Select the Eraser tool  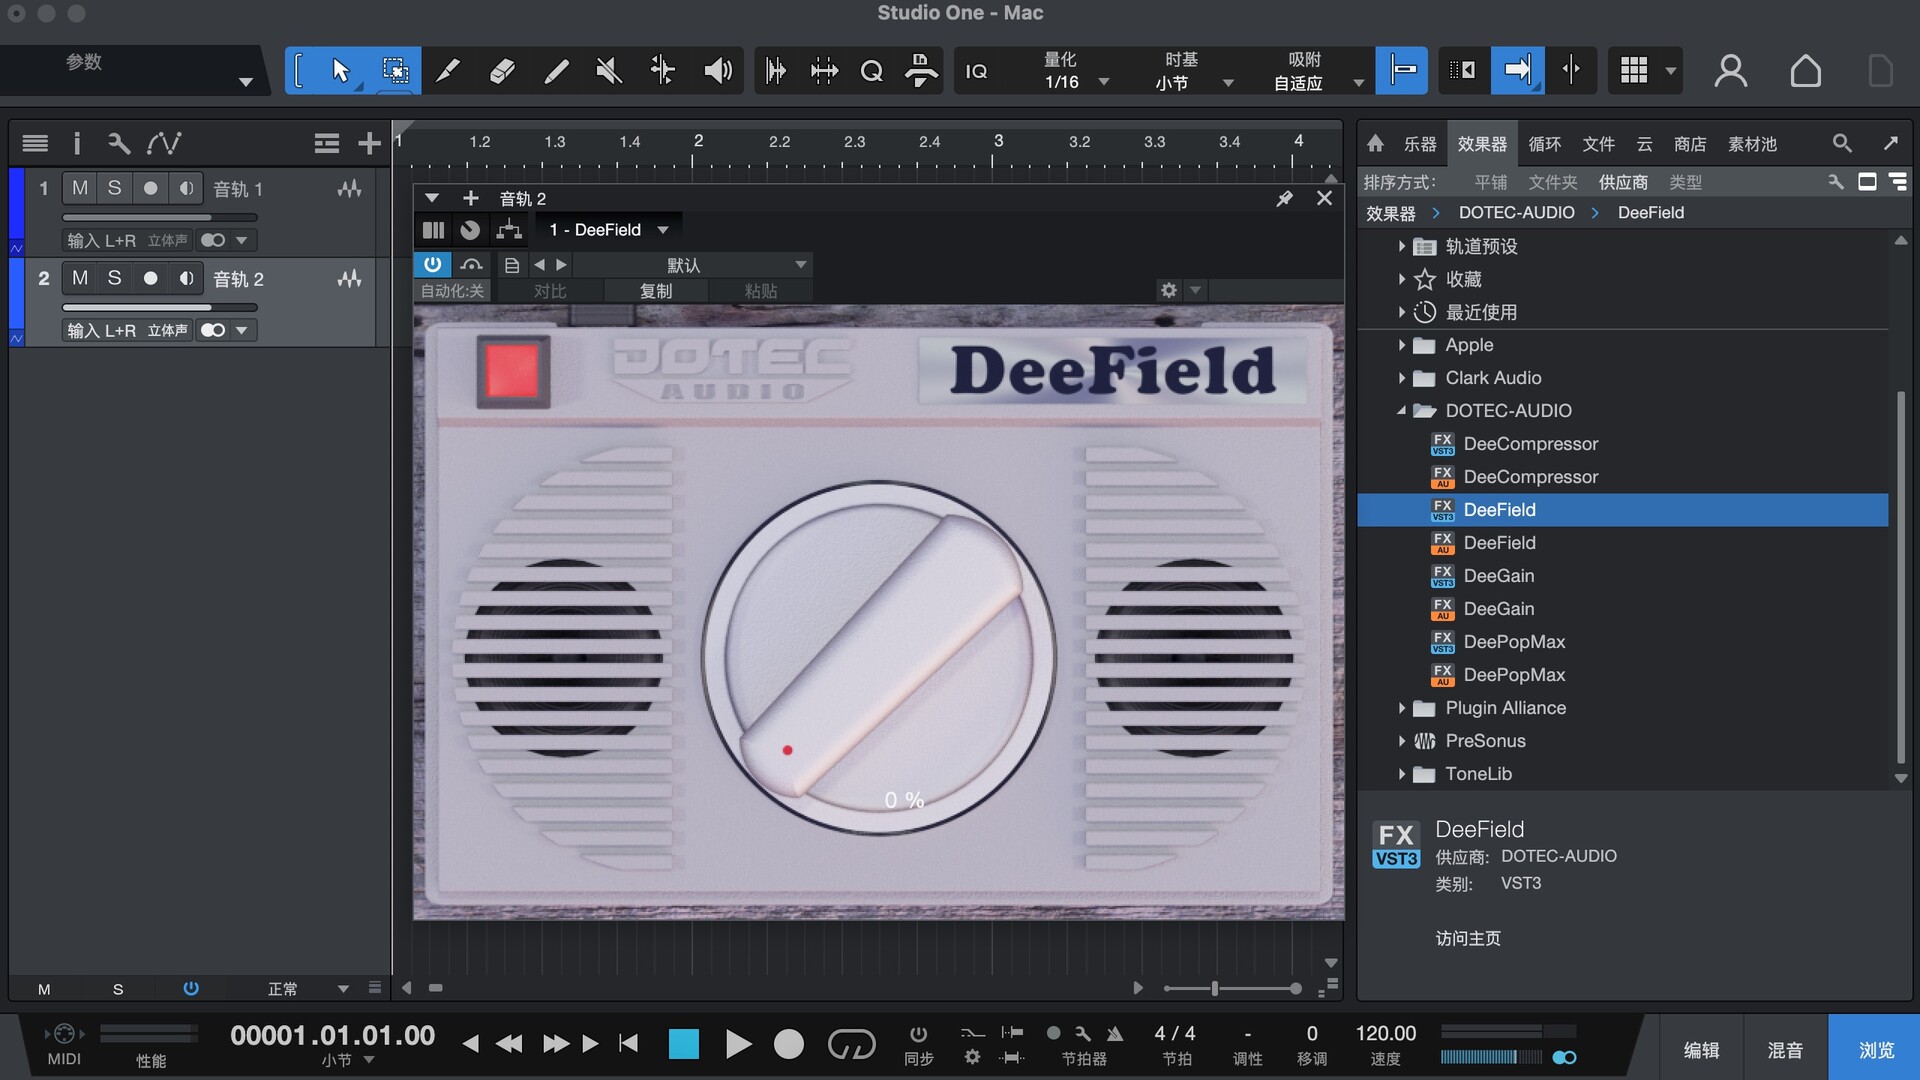coord(502,71)
